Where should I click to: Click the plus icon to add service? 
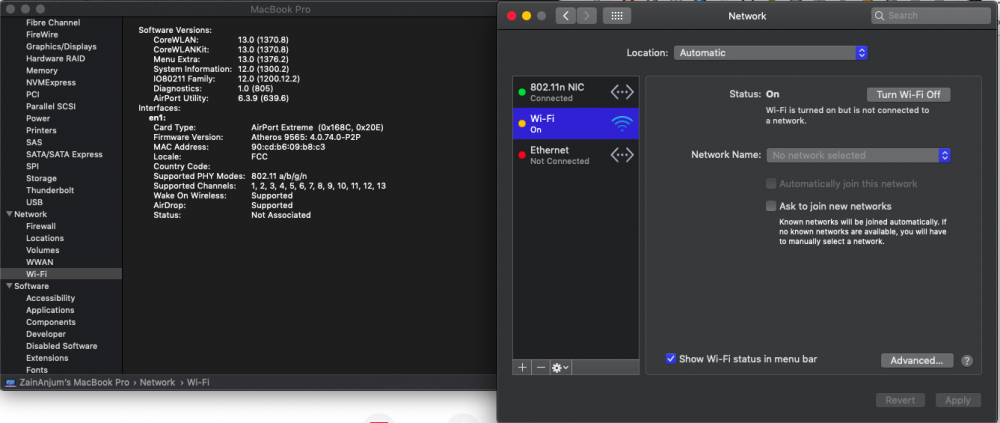522,367
